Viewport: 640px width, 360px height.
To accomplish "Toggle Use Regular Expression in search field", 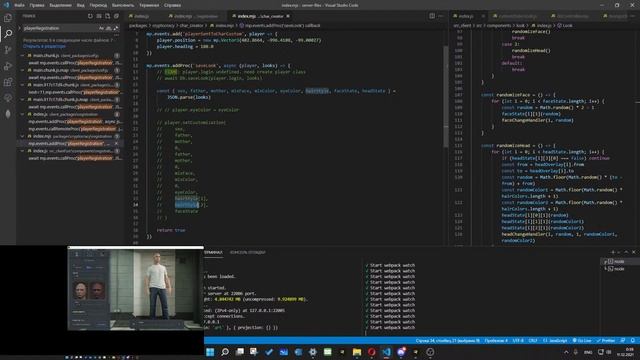I will (x=116, y=28).
